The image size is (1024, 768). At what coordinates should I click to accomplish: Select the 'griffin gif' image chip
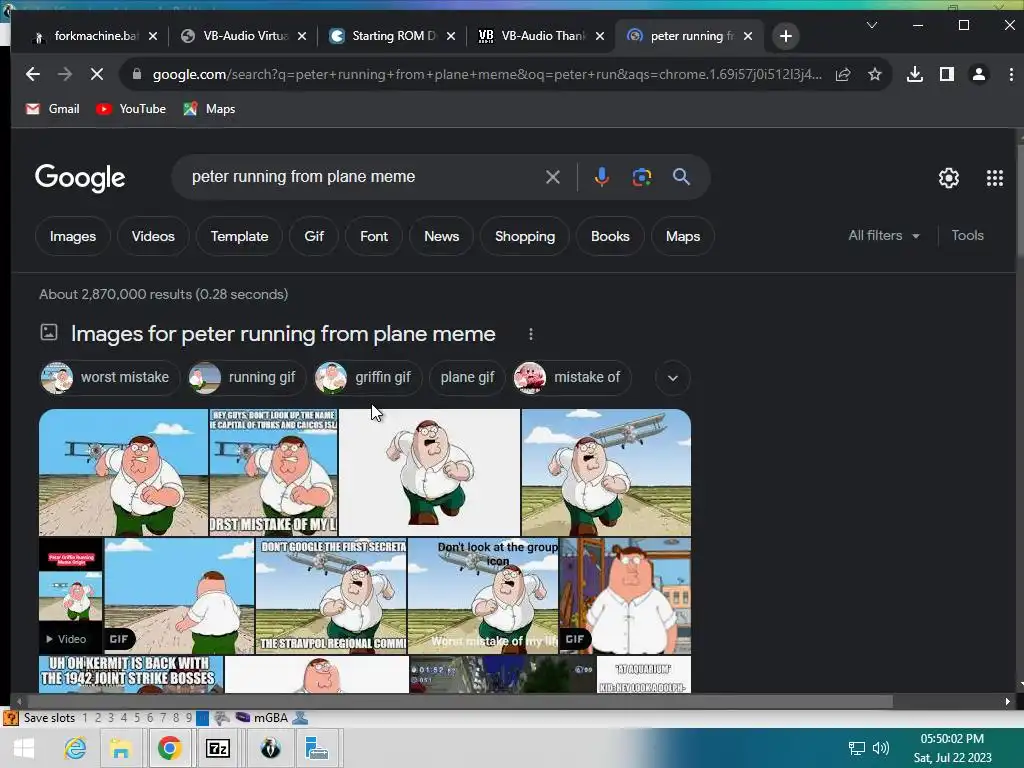(x=368, y=378)
